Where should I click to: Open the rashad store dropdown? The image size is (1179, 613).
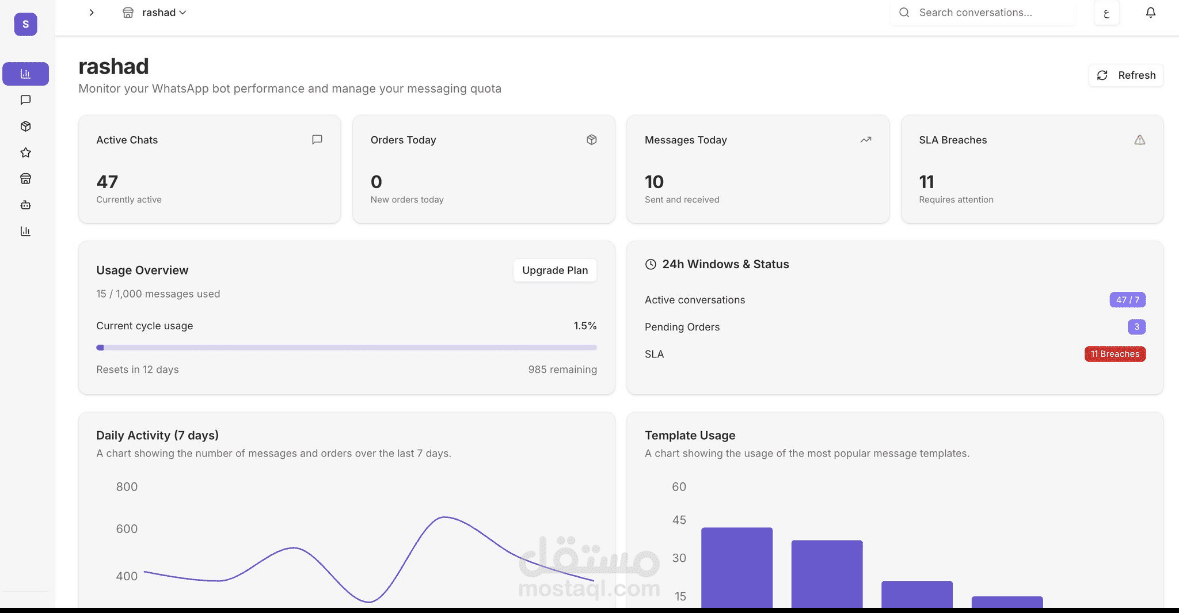point(155,13)
